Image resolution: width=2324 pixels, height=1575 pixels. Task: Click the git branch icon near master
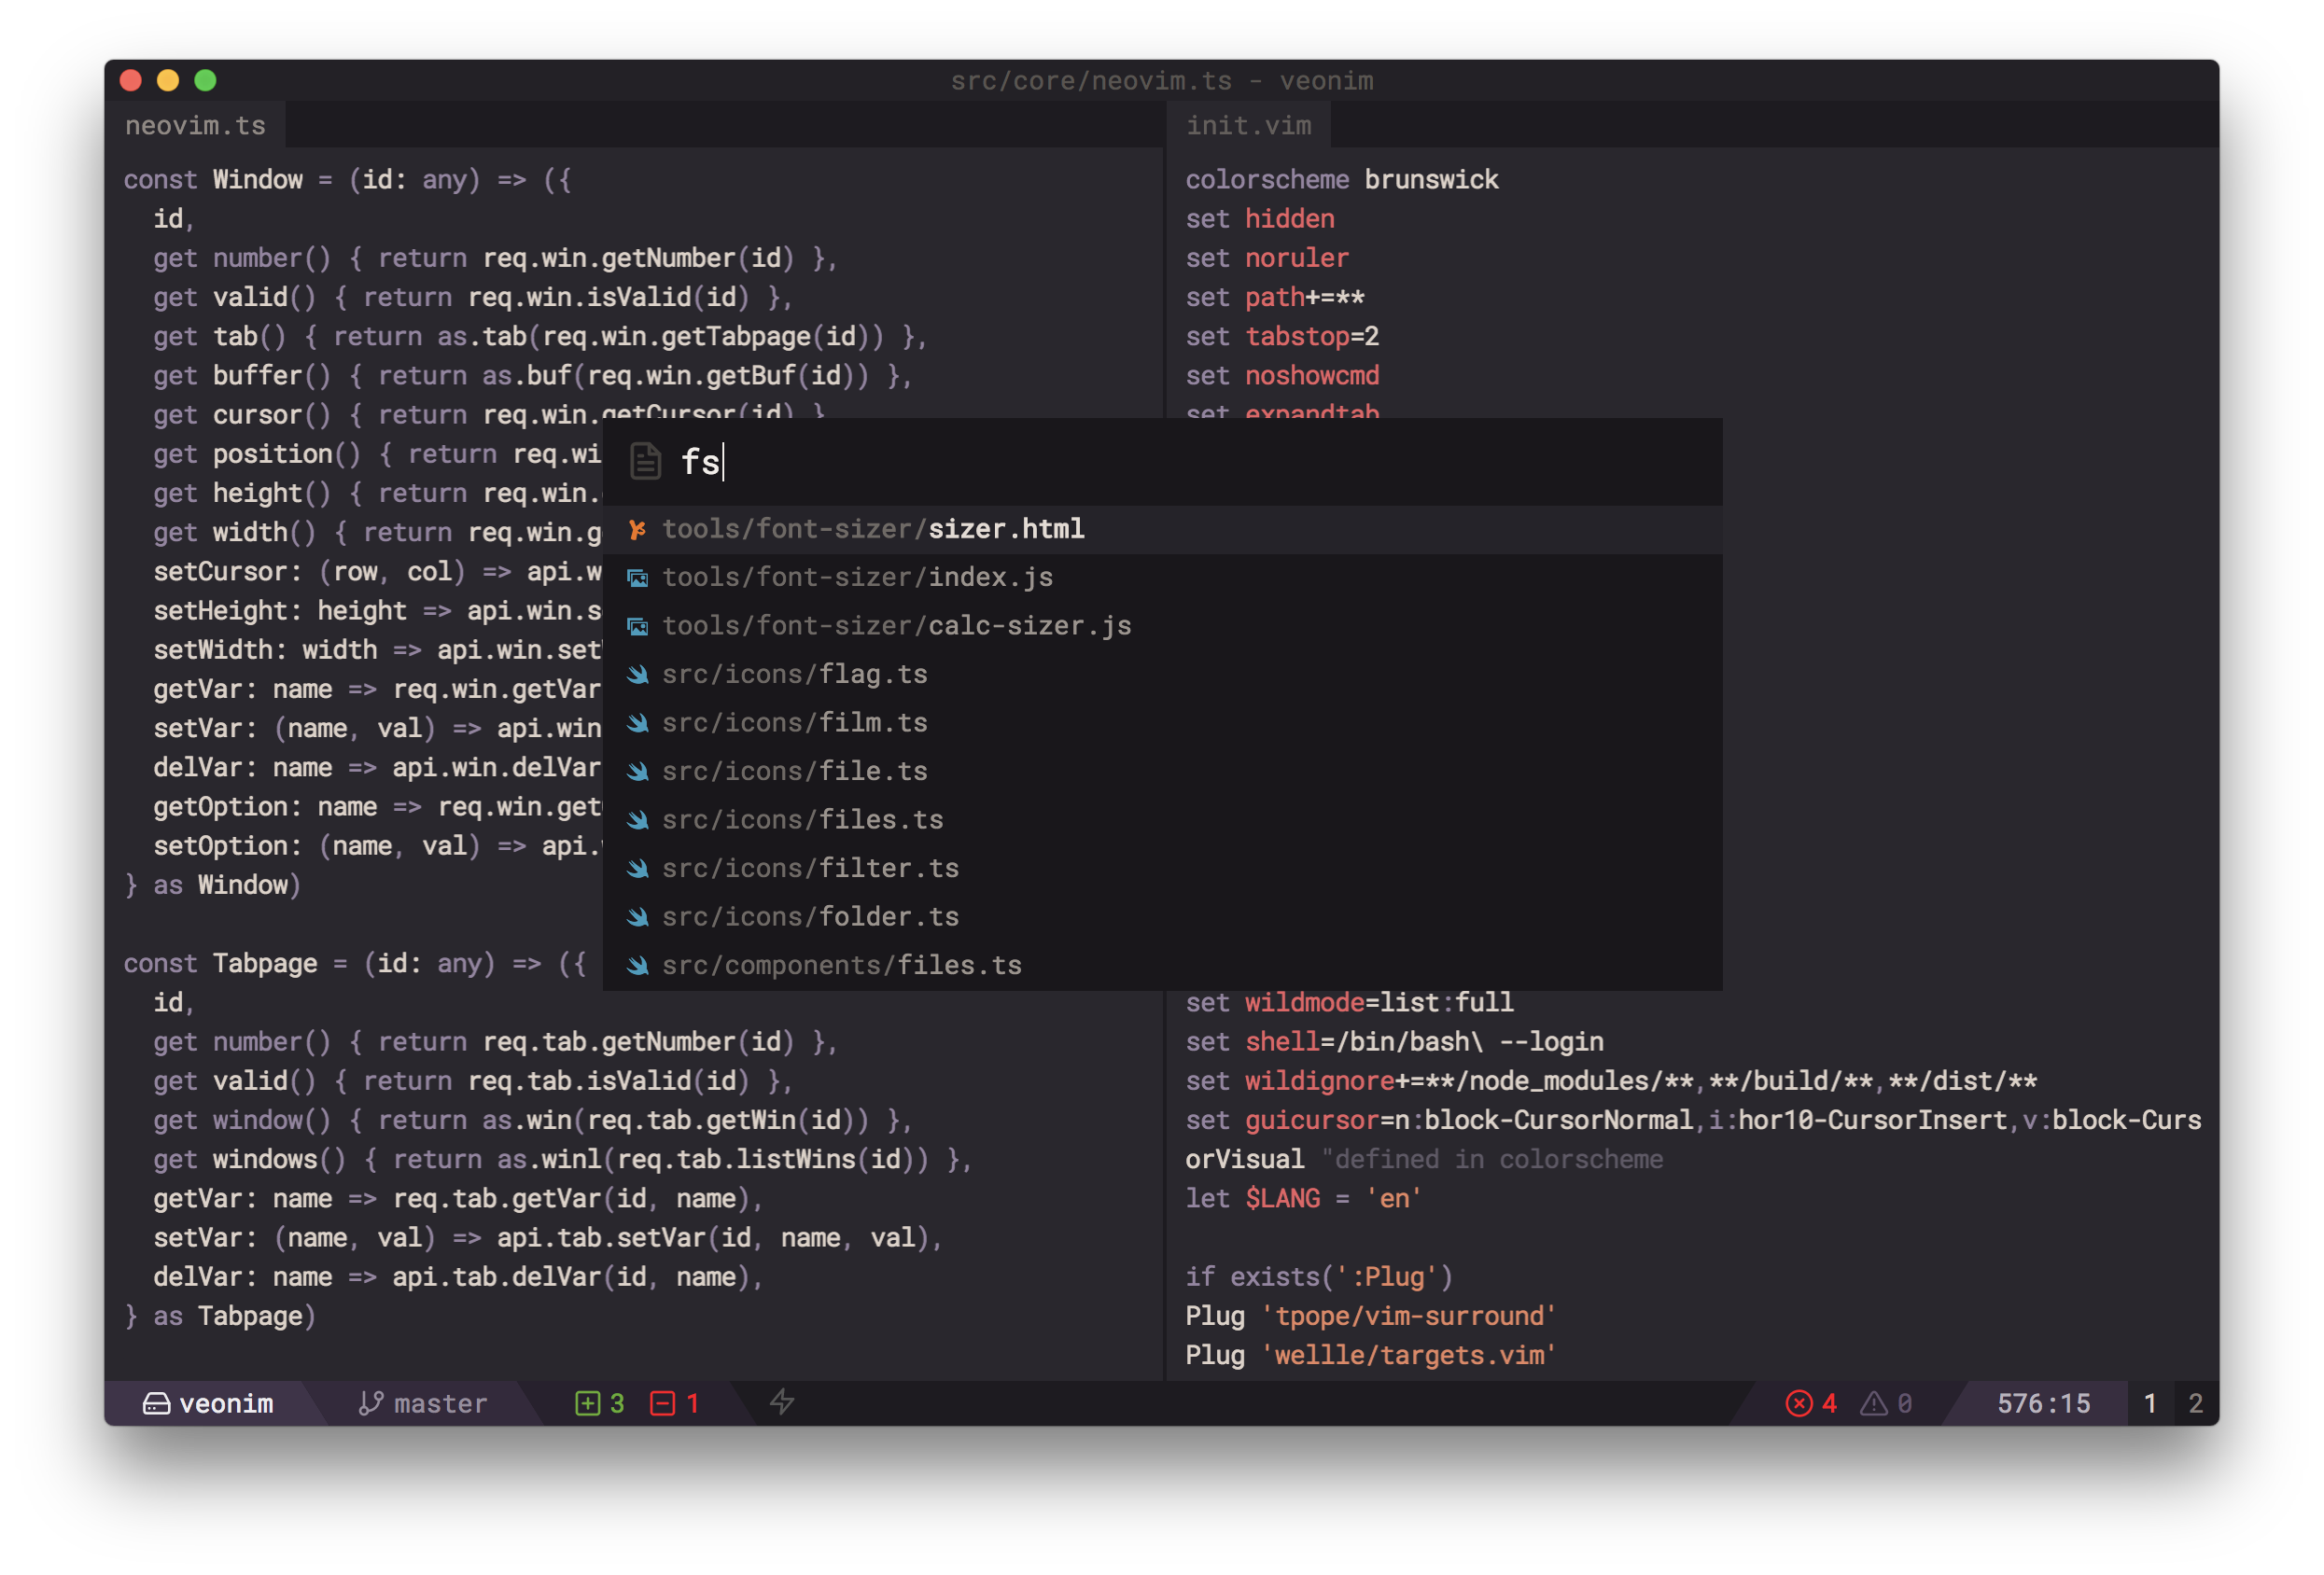point(371,1403)
